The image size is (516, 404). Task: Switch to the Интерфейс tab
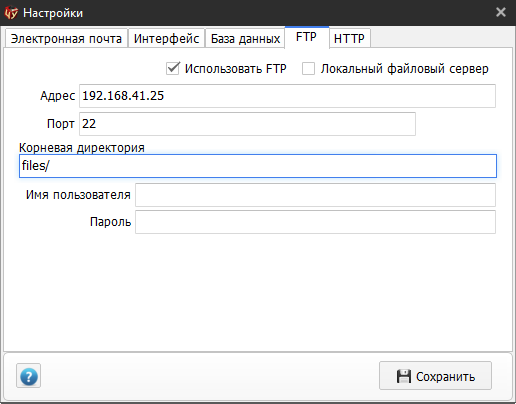coord(166,39)
